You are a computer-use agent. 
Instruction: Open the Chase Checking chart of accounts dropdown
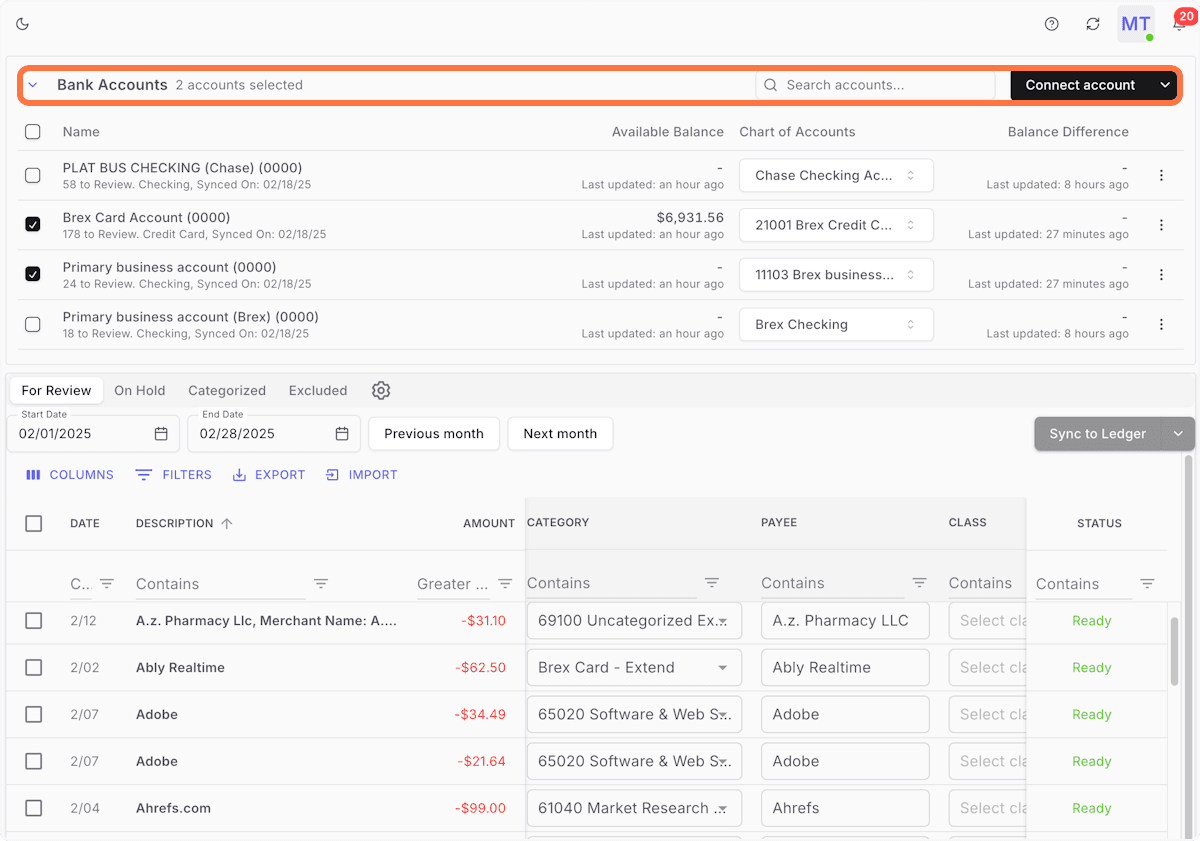pos(836,175)
